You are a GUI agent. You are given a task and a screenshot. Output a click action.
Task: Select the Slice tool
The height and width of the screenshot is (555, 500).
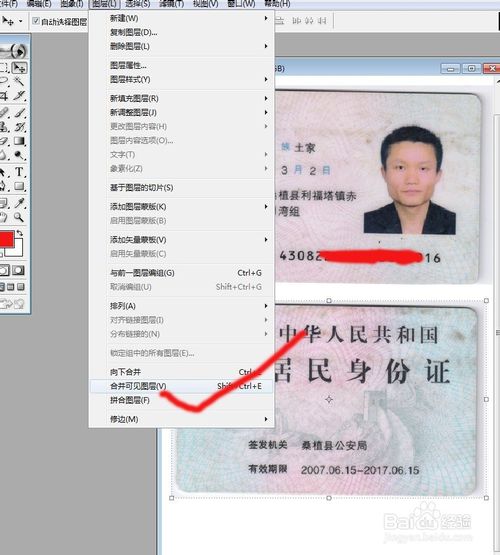point(19,96)
